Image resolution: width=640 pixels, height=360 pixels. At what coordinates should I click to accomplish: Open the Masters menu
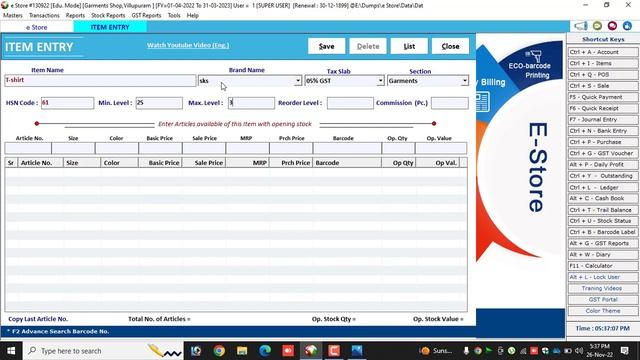(13, 16)
